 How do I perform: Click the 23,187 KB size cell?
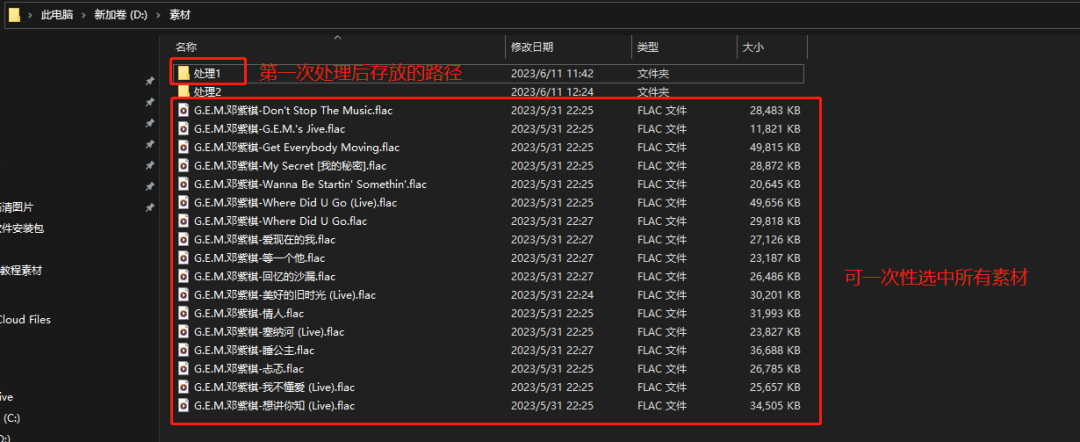pos(775,258)
